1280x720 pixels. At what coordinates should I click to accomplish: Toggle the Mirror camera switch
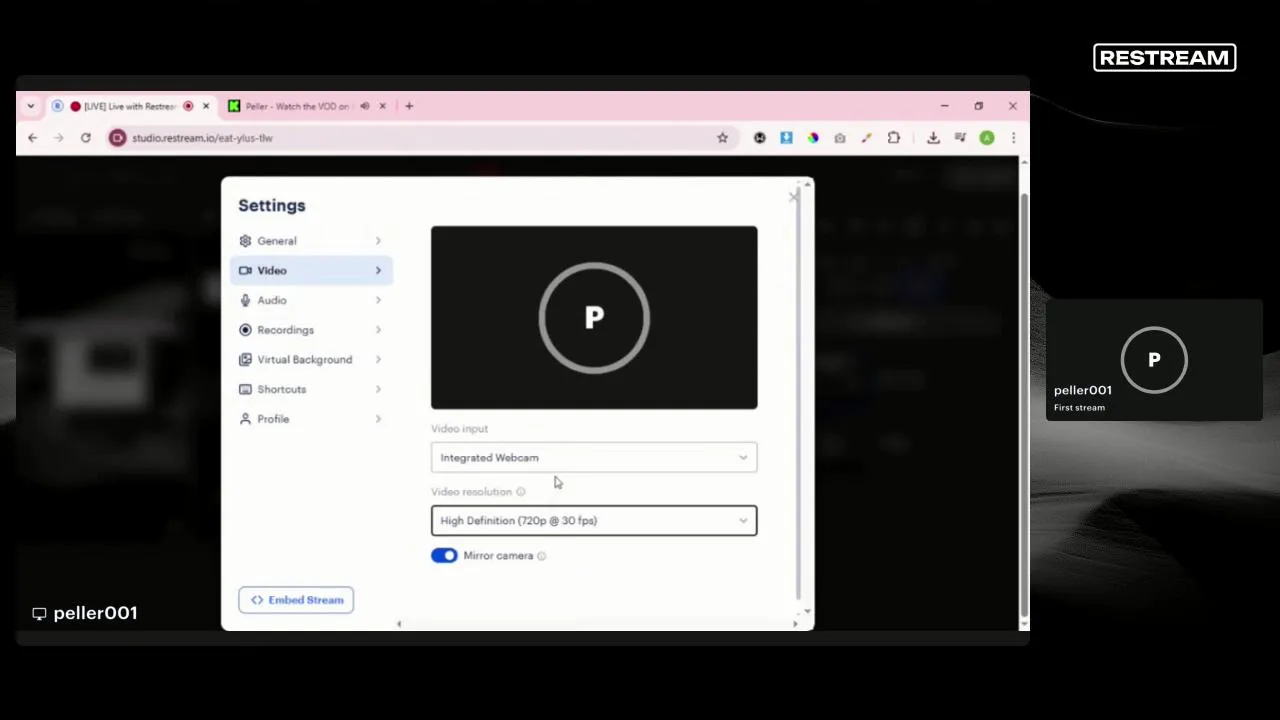point(444,556)
